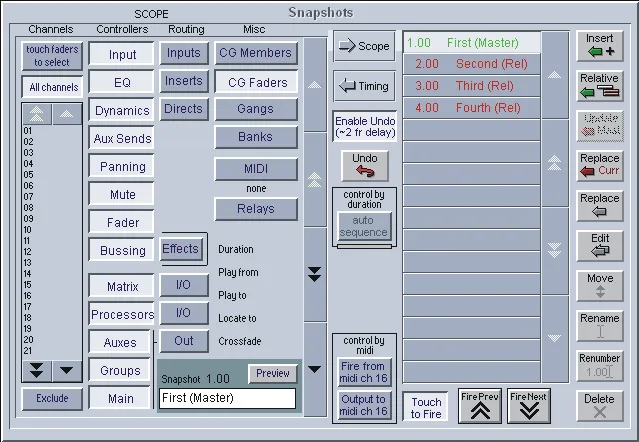Click the Relays button
639x442 pixels.
(x=256, y=209)
